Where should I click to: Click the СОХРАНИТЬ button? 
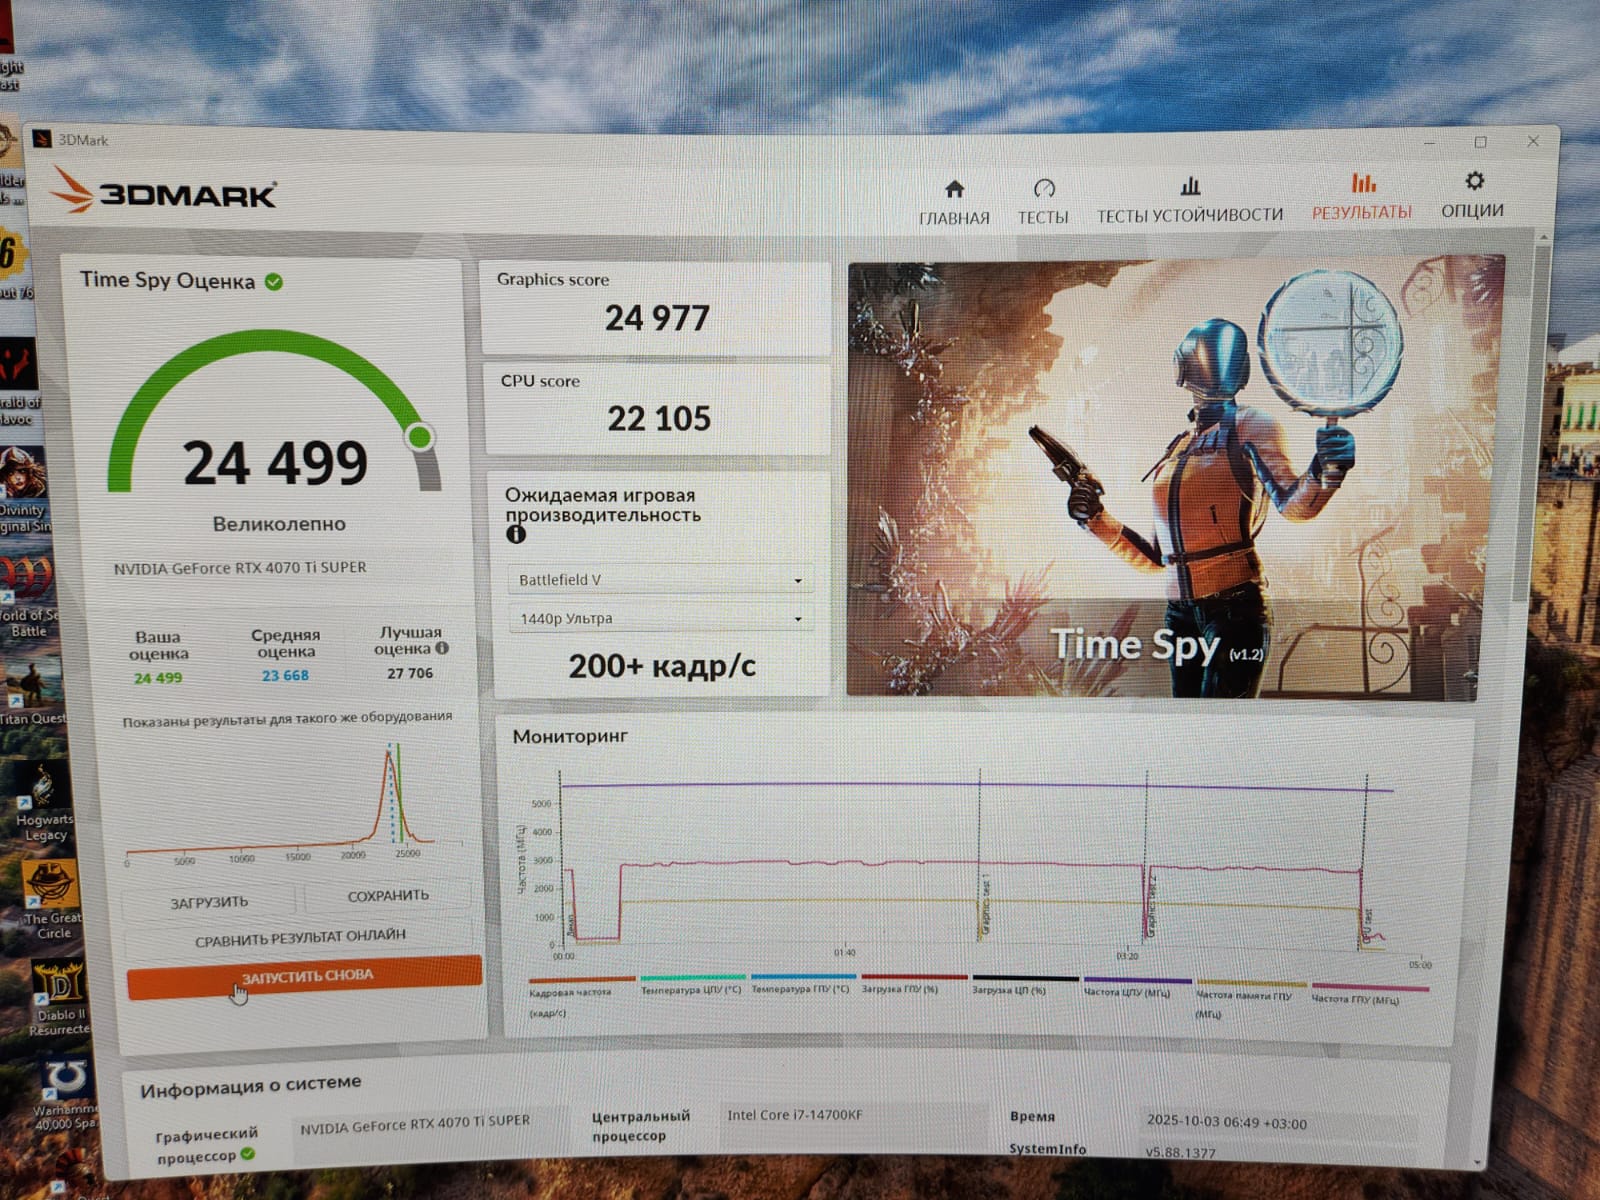[388, 896]
